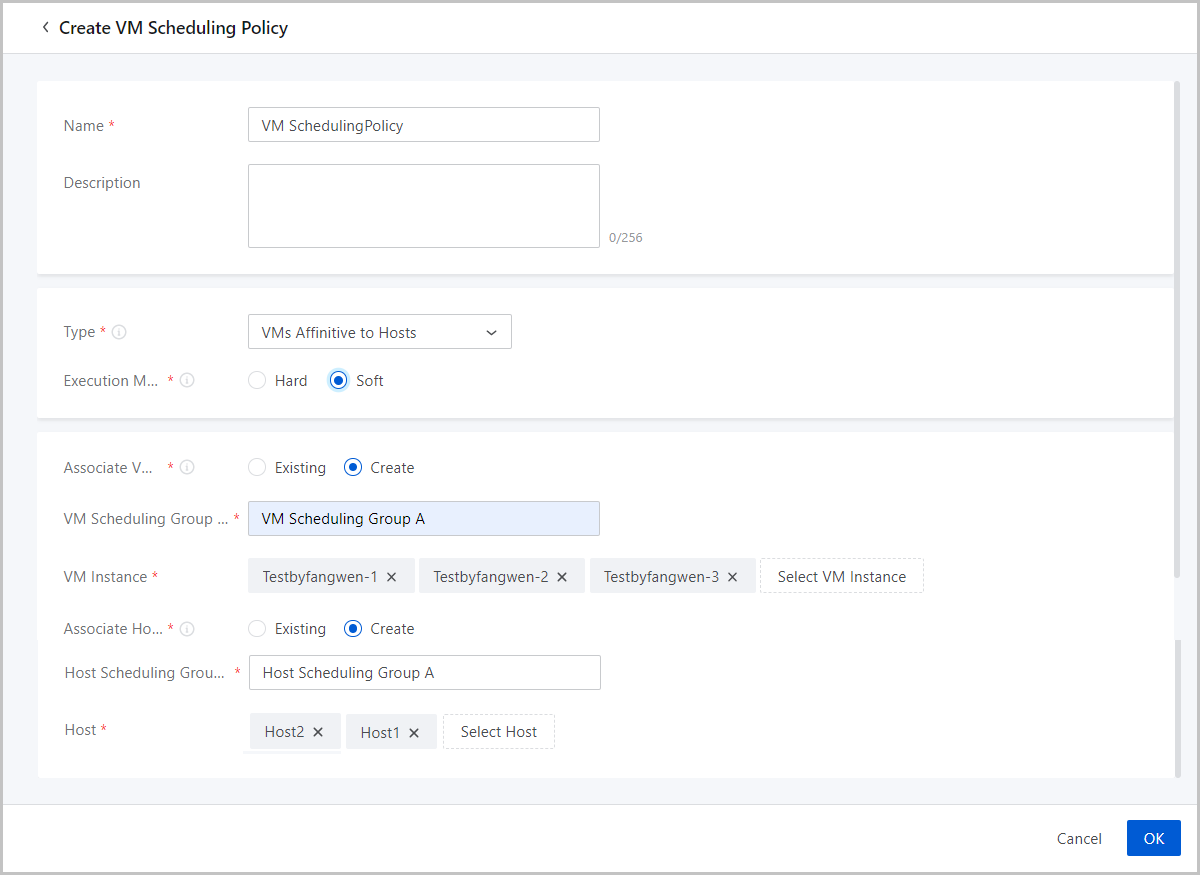Viewport: 1200px width, 875px height.
Task: Click the Select VM Instance button
Action: 841,577
